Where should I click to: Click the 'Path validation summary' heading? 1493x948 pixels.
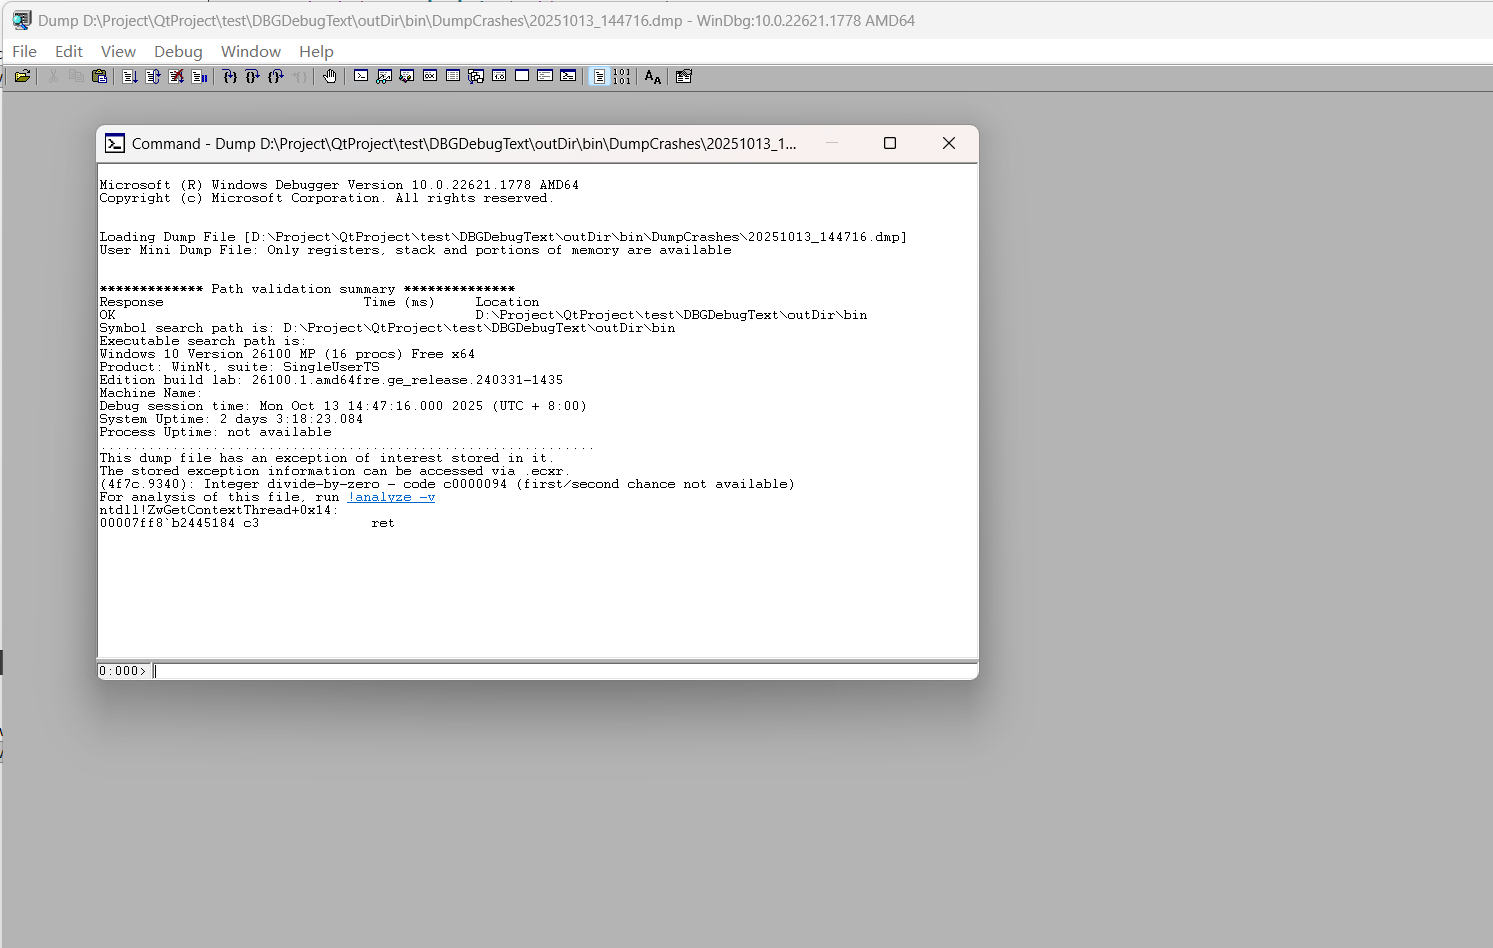[307, 289]
